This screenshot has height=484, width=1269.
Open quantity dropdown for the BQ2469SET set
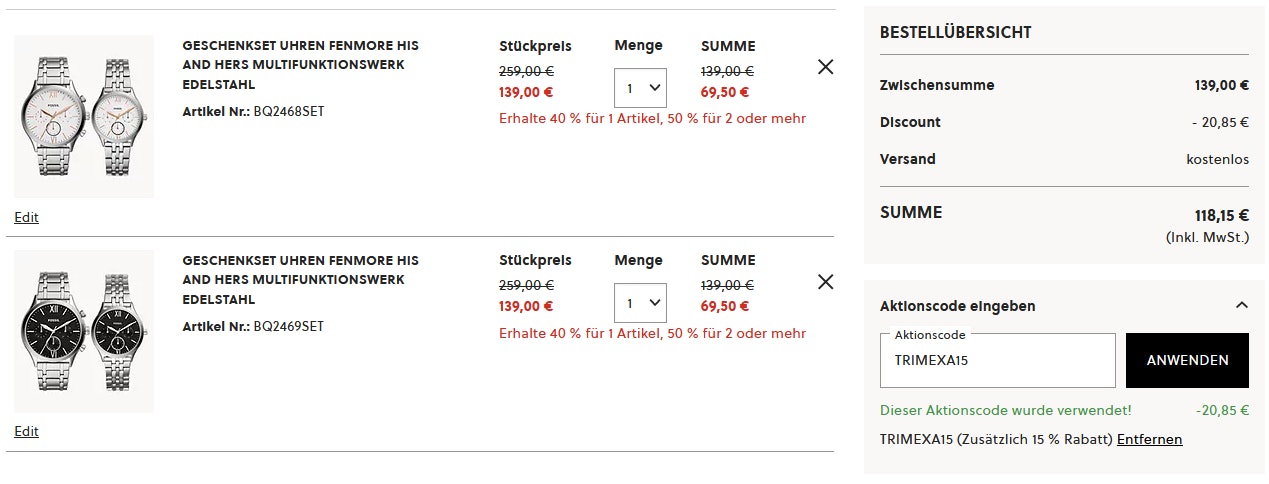tap(640, 303)
